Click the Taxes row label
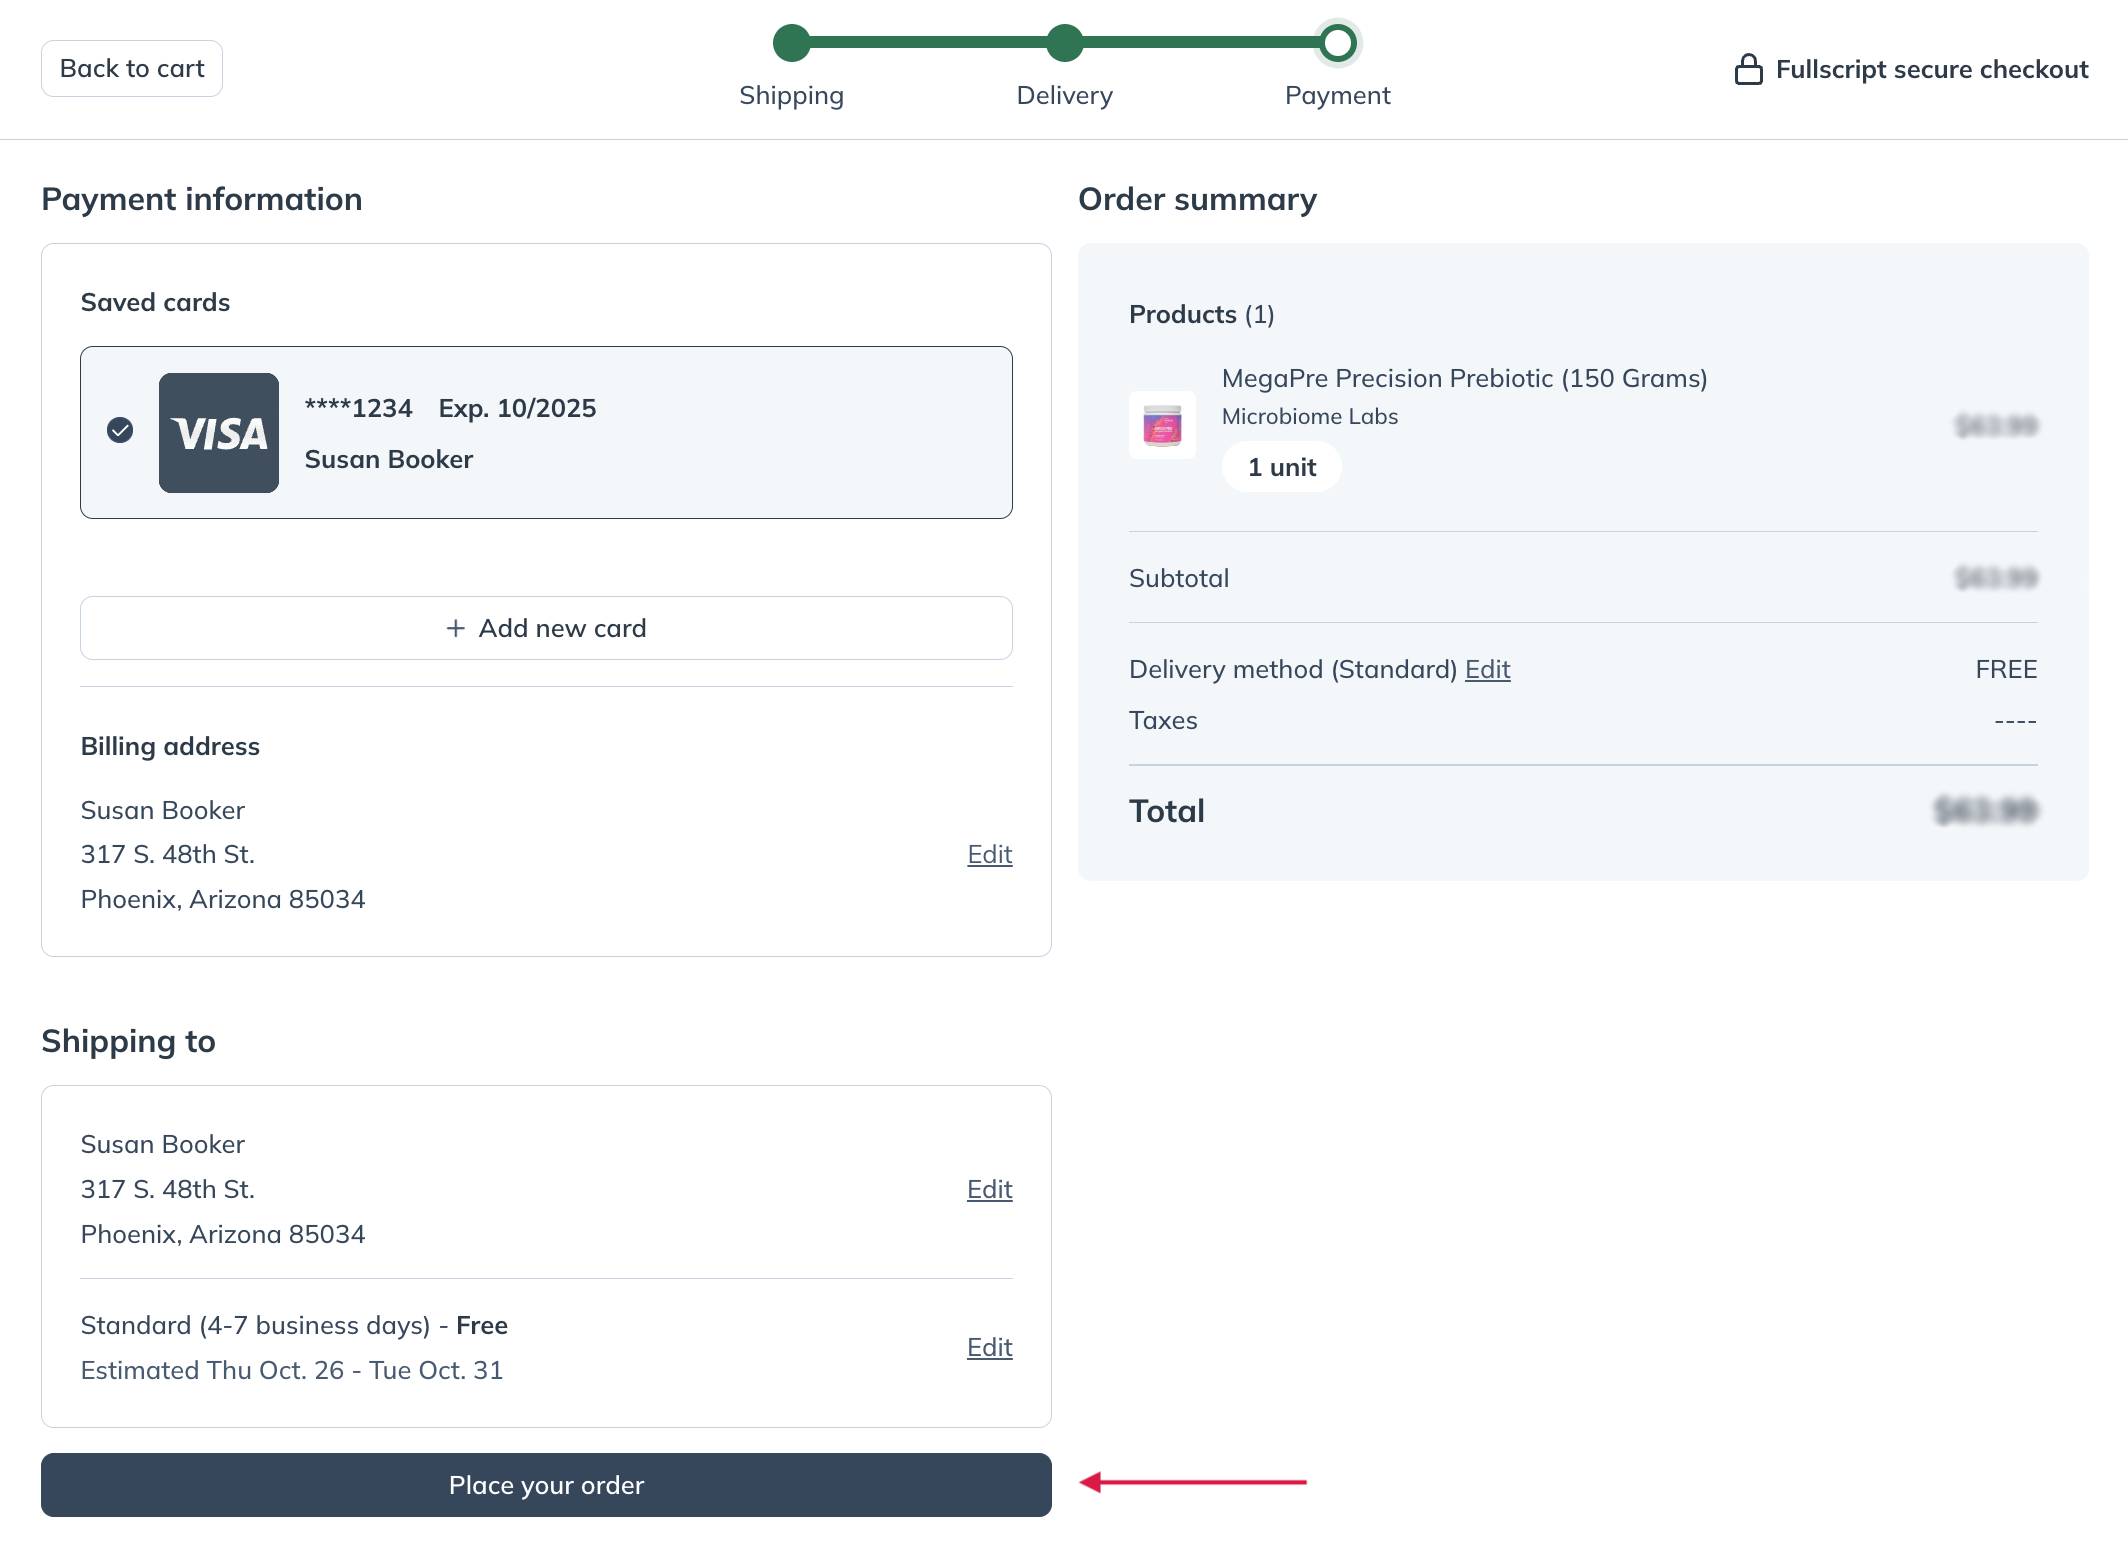This screenshot has height=1542, width=2128. tap(1163, 721)
